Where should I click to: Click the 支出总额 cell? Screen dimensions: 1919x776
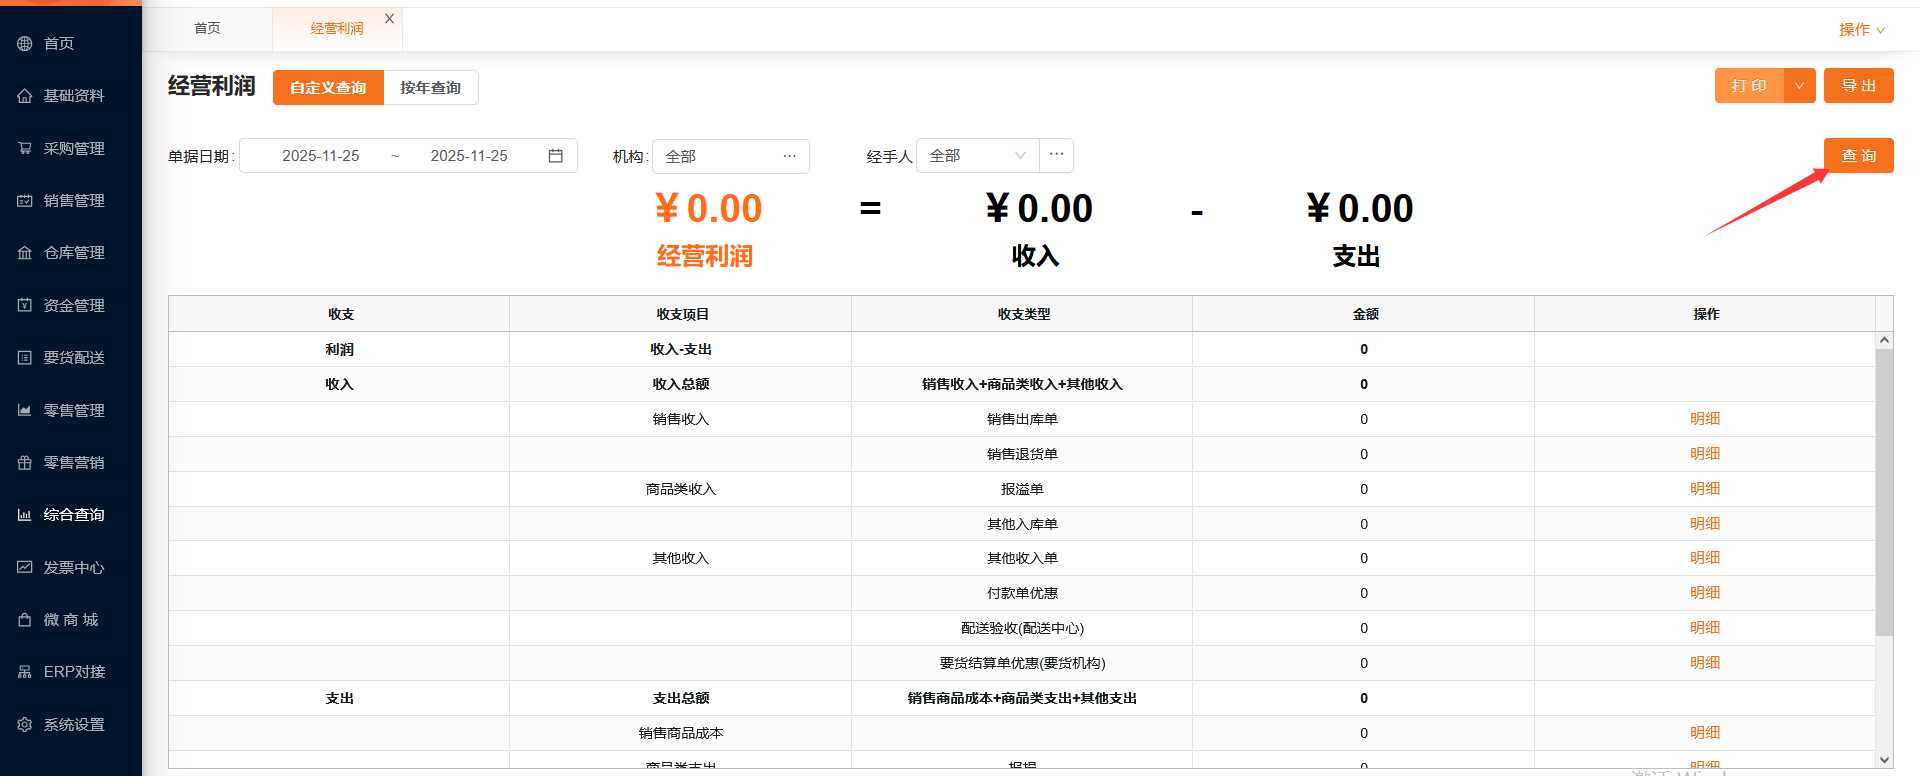coord(681,698)
